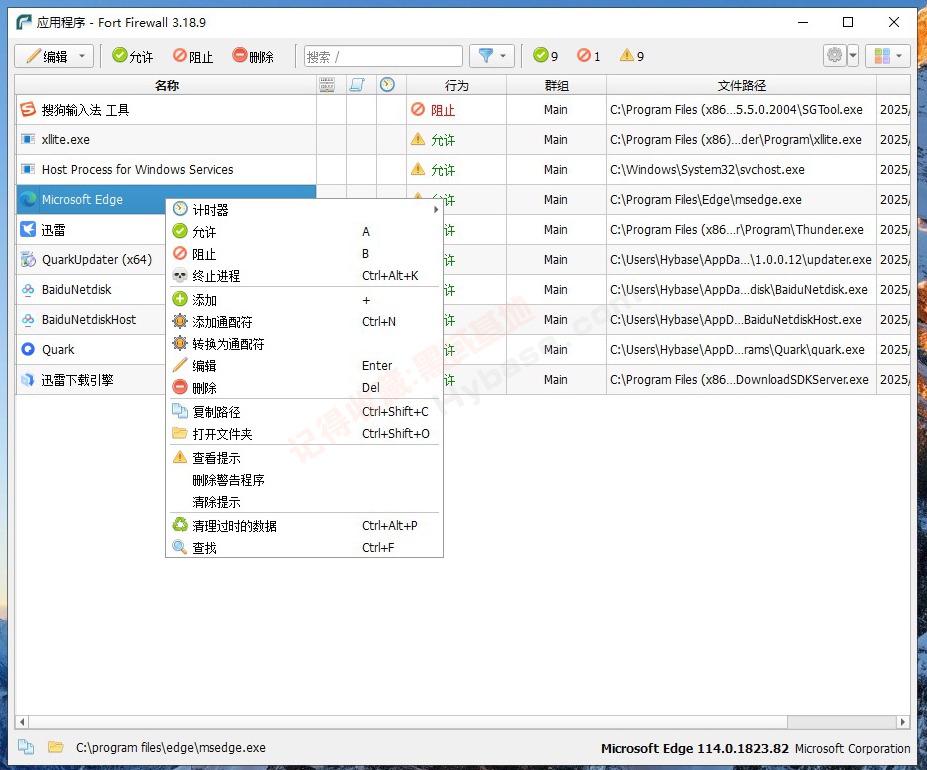Click the horizontal scrollbar thumb
927x770 pixels.
coord(408,722)
